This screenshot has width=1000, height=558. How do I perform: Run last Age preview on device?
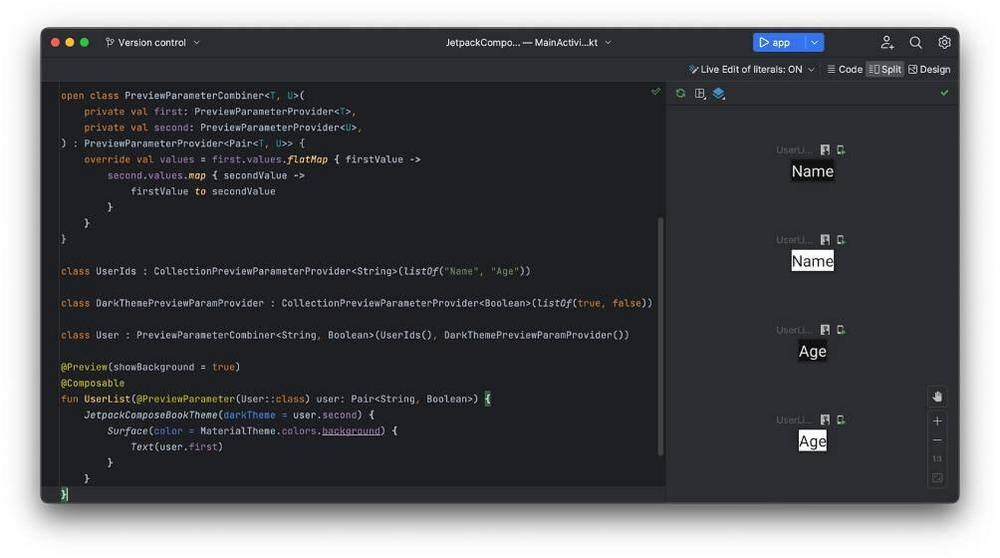[x=841, y=420]
